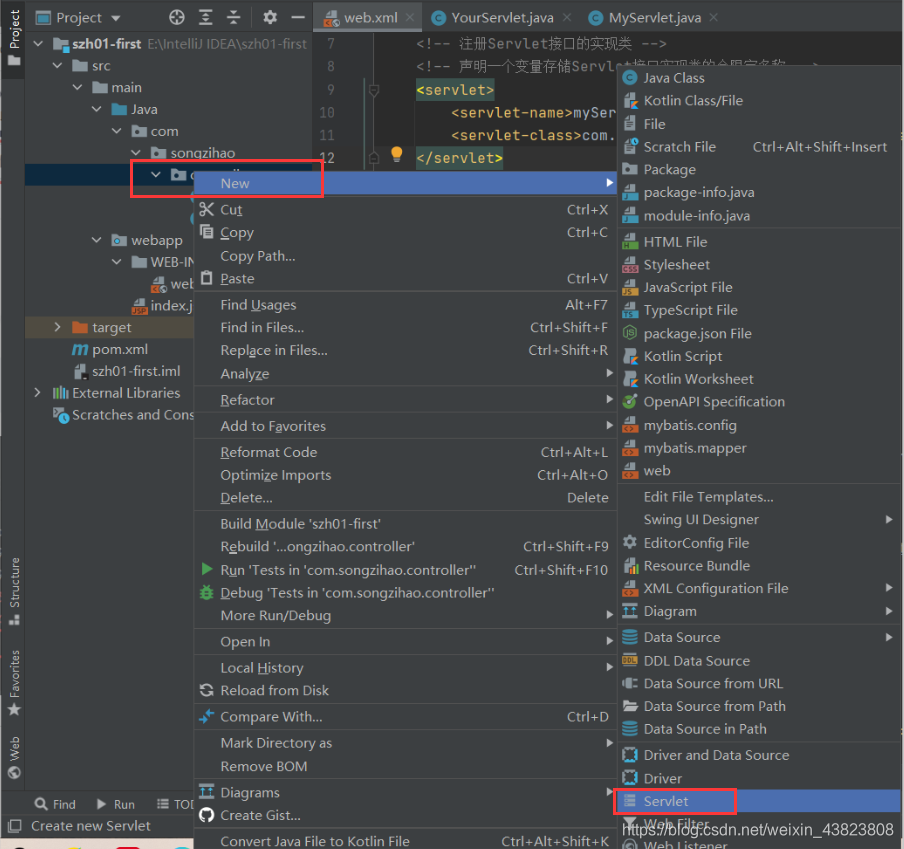Click the EditorConfig File gear icon

[x=630, y=542]
